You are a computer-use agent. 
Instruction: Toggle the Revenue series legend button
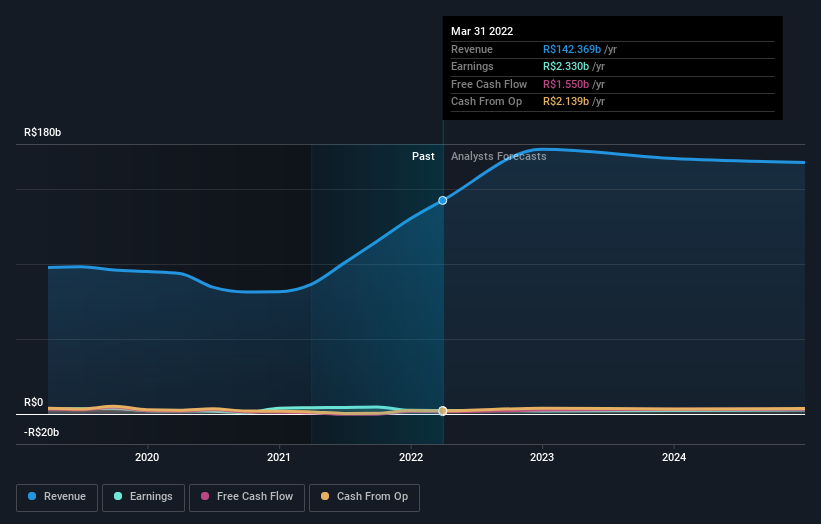(57, 497)
